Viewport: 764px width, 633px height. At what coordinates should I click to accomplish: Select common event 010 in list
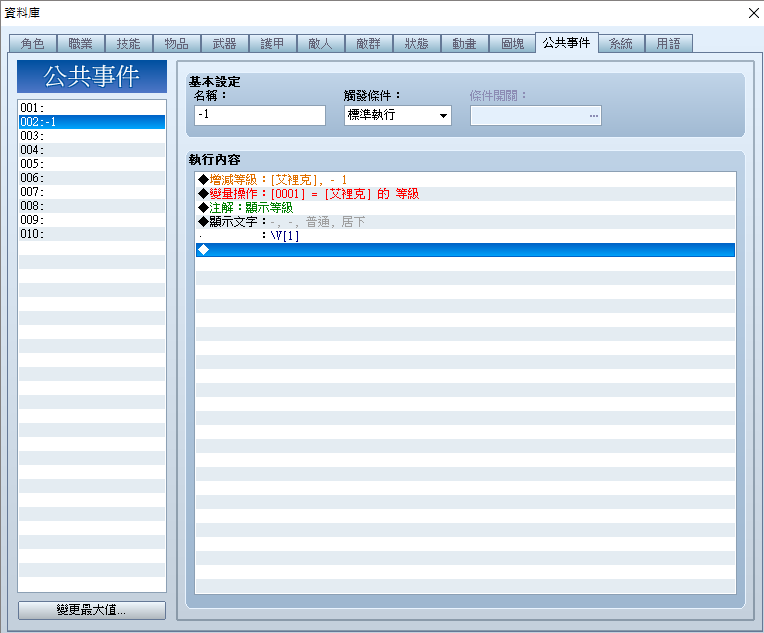92,234
